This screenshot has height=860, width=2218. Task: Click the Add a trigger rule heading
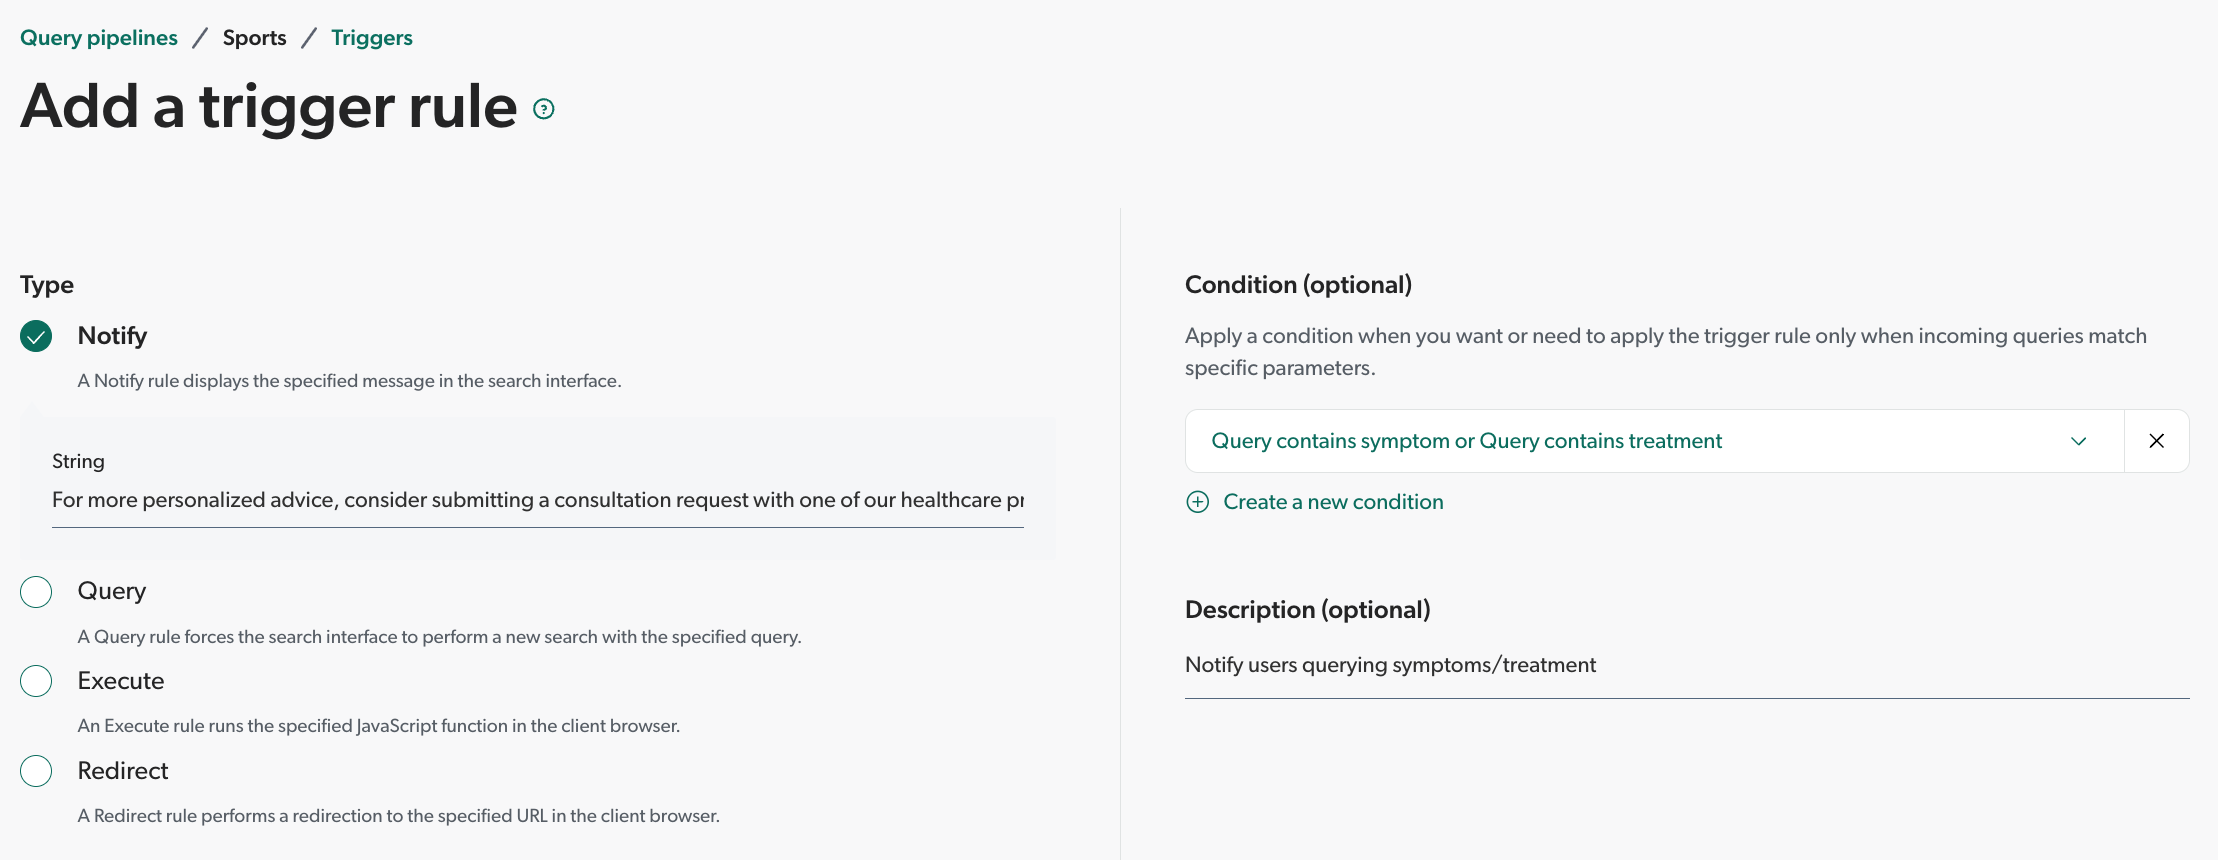[x=269, y=107]
